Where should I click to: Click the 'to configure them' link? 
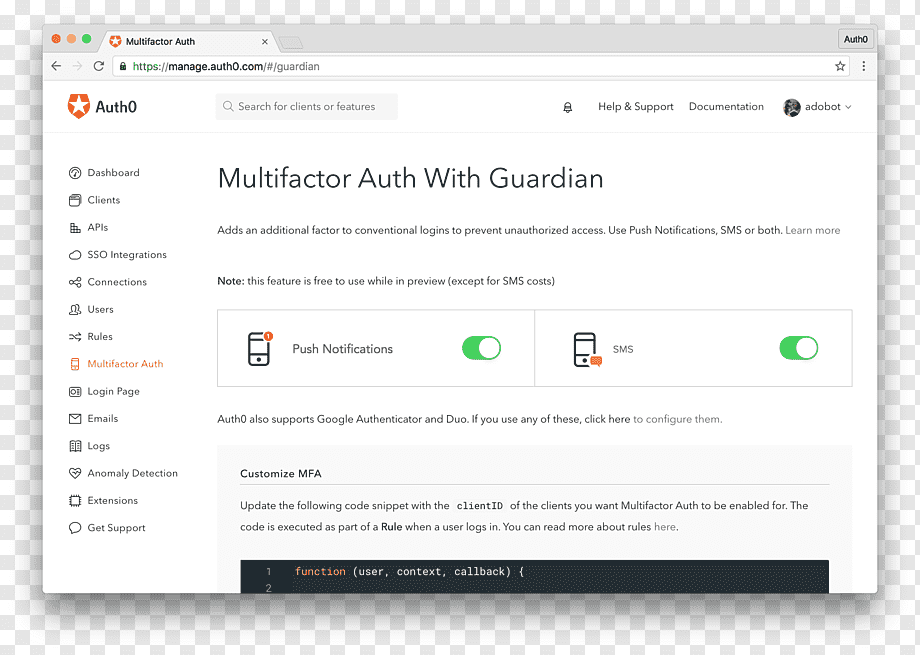pos(678,419)
